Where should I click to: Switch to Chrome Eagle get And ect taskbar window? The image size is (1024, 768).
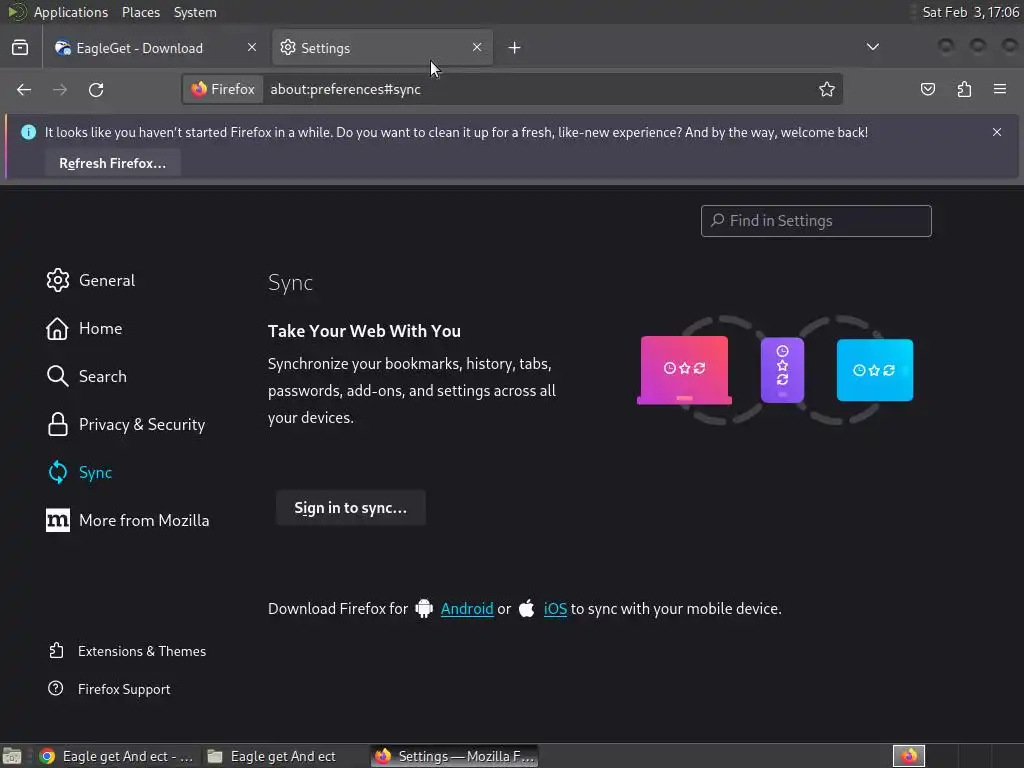pyautogui.click(x=116, y=756)
